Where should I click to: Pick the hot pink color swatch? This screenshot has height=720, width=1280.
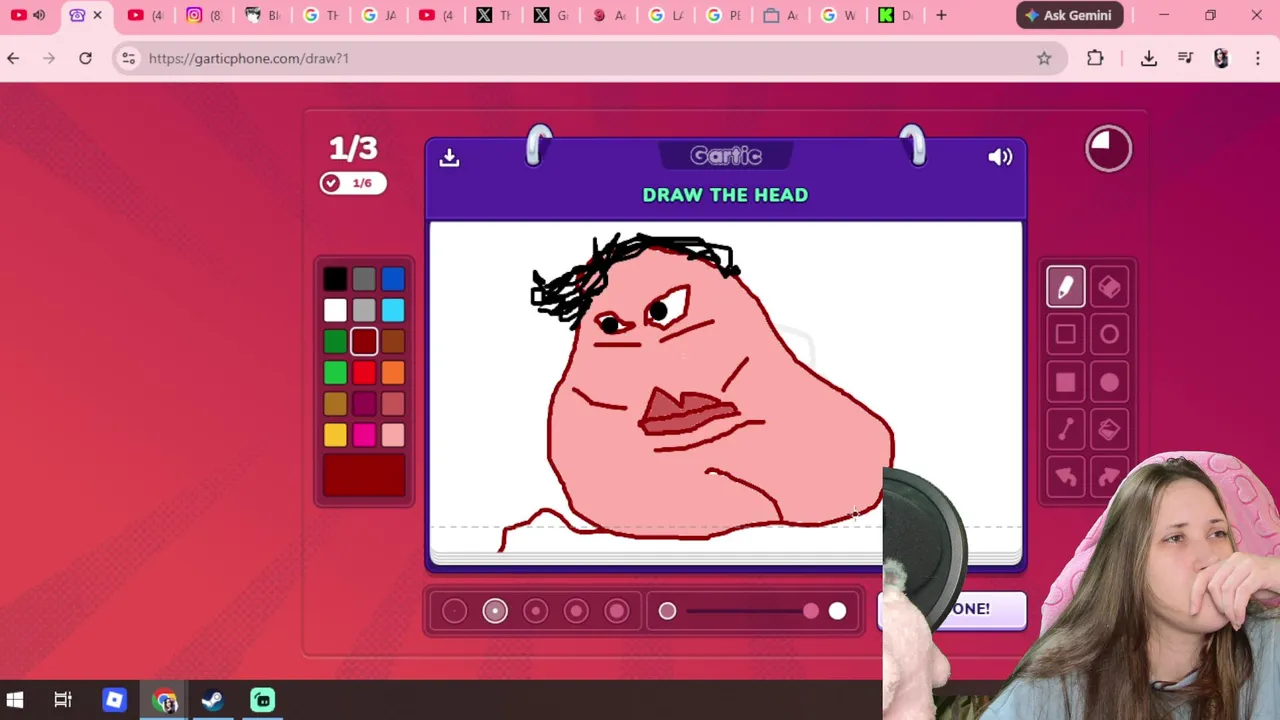pyautogui.click(x=364, y=435)
